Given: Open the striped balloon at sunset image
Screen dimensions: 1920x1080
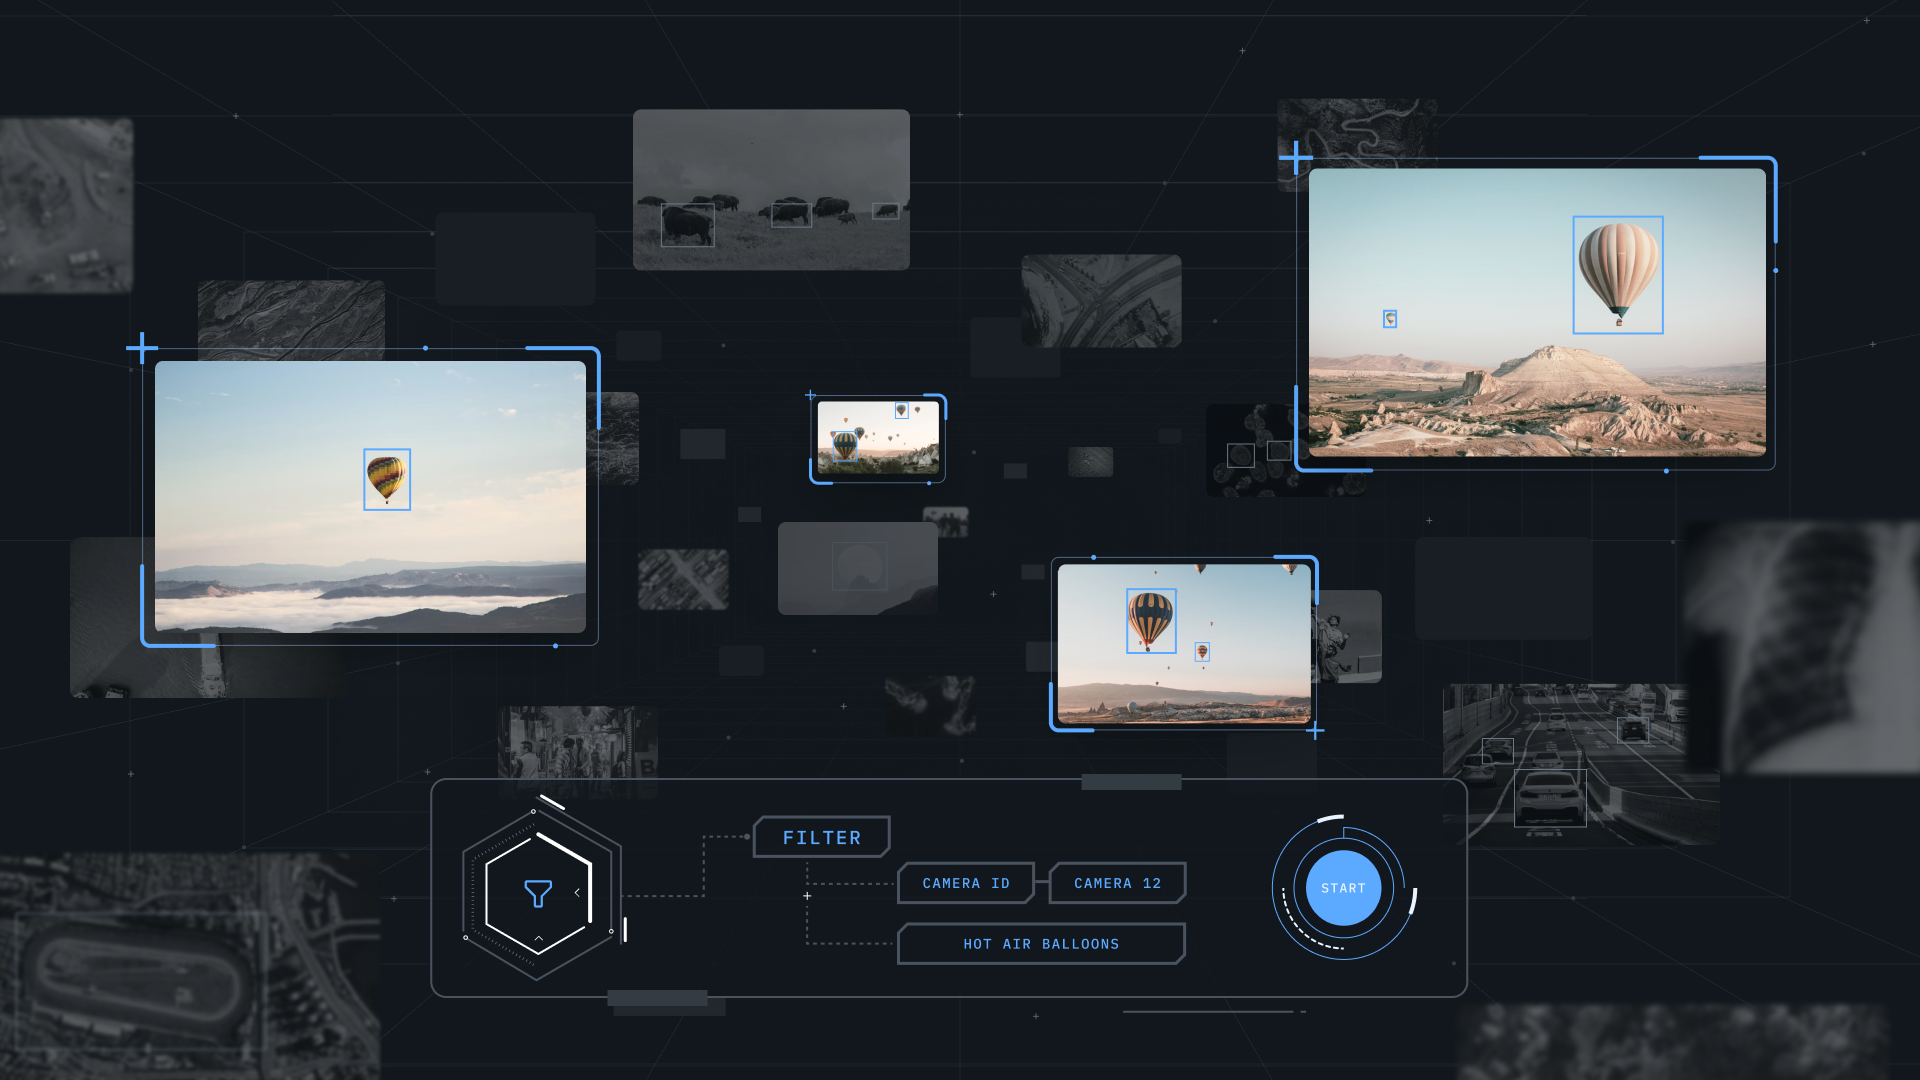Looking at the screenshot, I should (1184, 643).
